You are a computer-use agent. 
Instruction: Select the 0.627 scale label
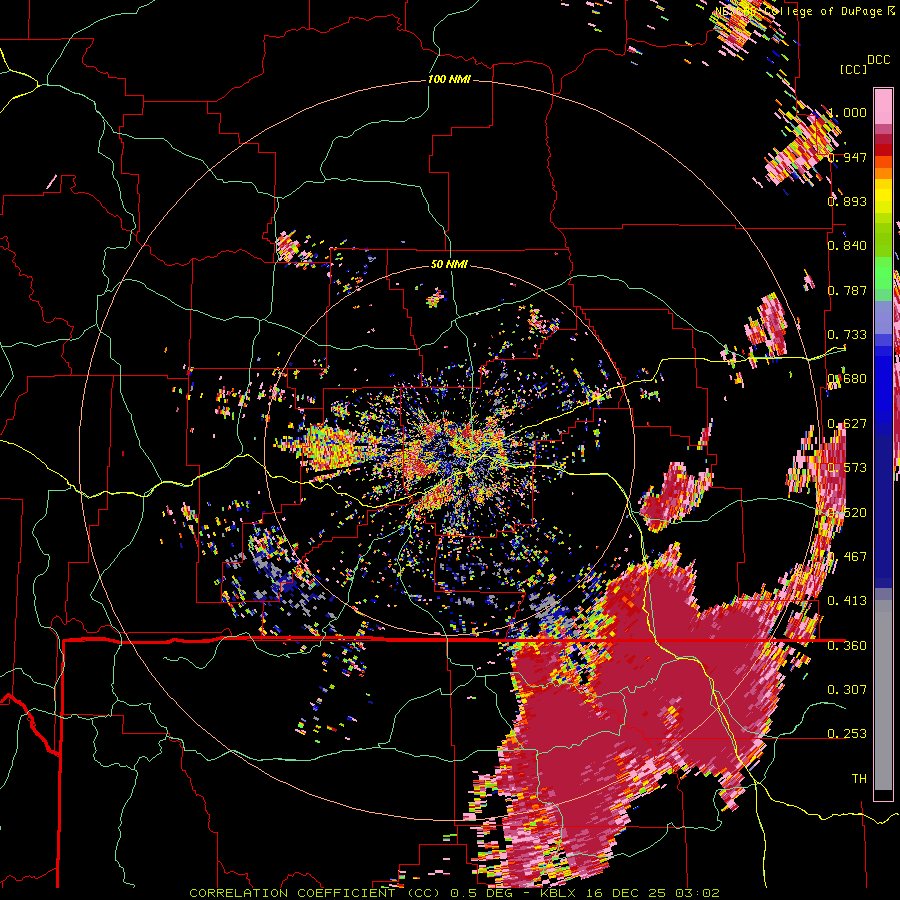click(x=847, y=423)
